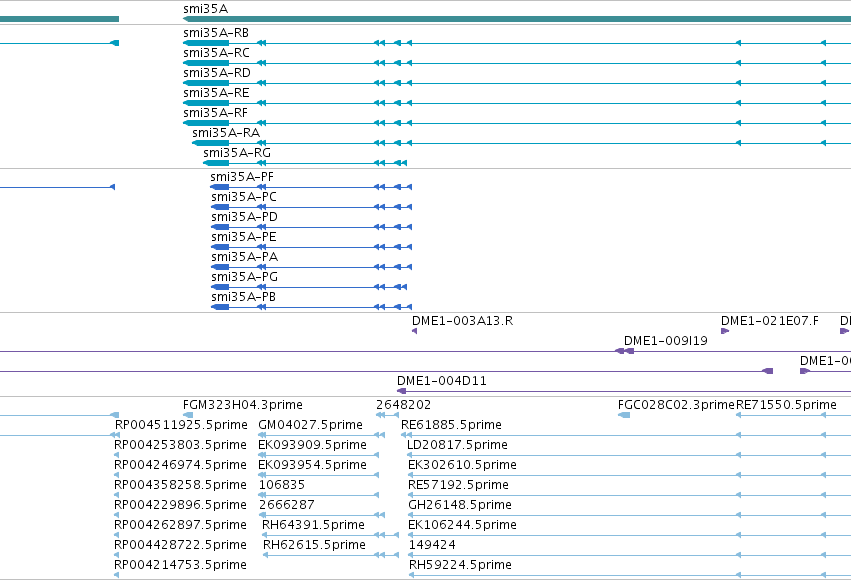
Task: Choose protein label smi35A-PA
Action: [x=244, y=257]
